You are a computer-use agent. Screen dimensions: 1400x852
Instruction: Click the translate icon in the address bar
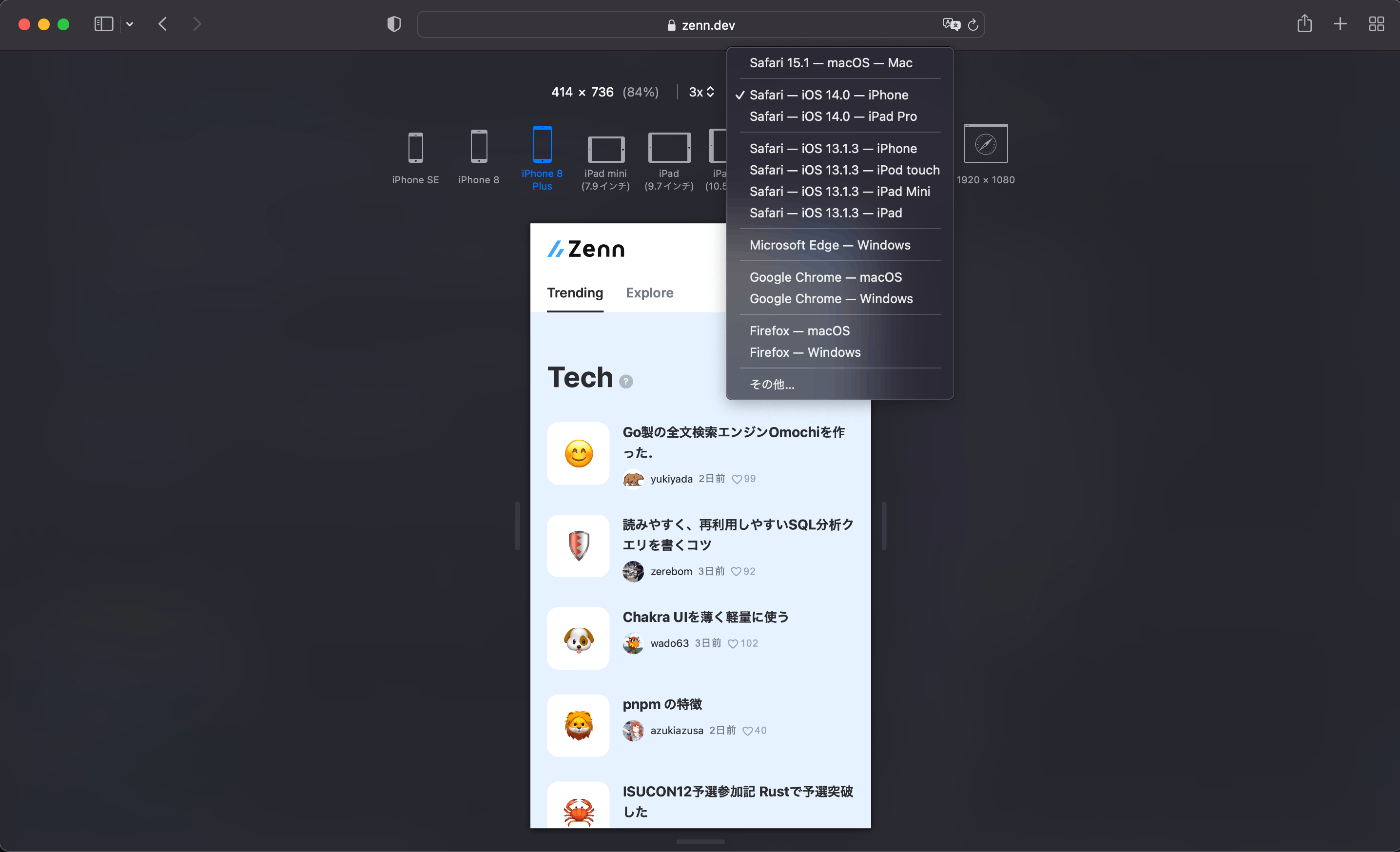(x=951, y=25)
